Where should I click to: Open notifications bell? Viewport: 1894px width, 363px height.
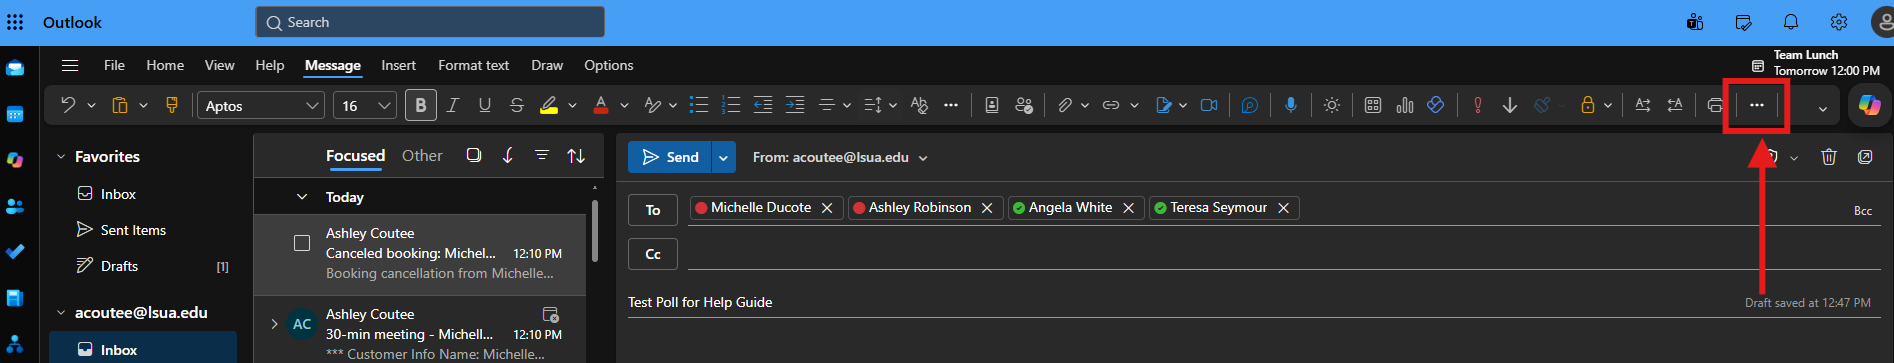[1791, 22]
